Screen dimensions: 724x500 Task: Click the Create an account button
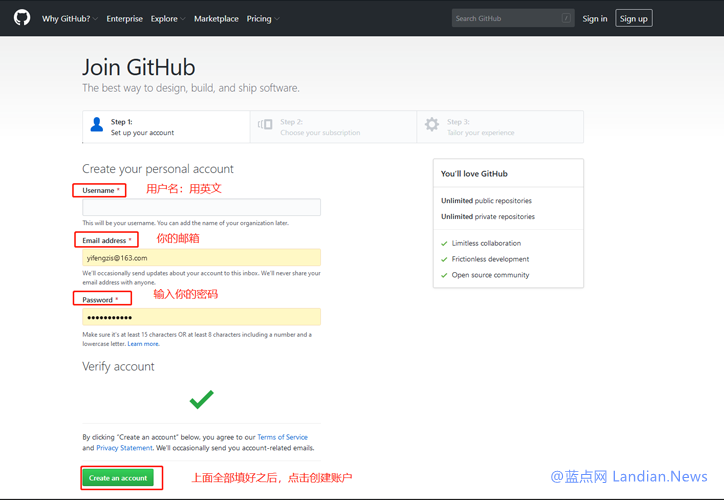click(118, 478)
